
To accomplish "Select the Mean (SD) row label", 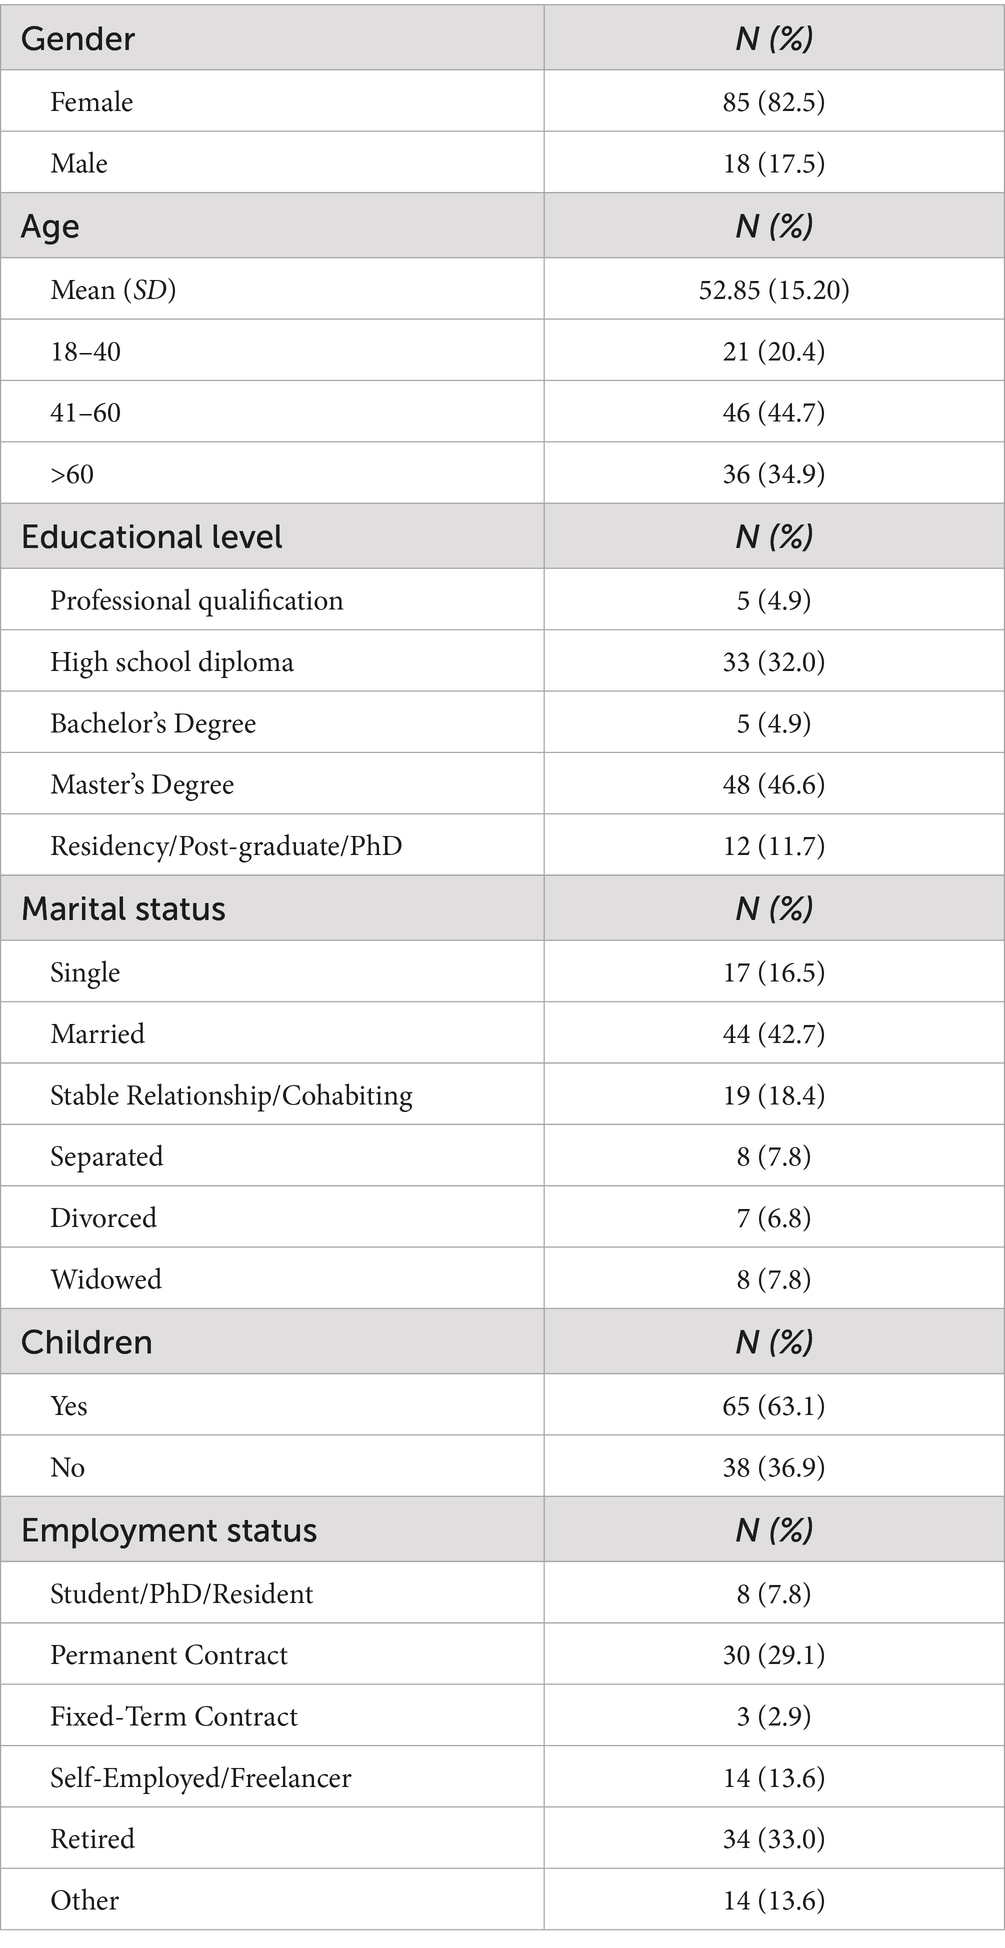I will point(113,290).
